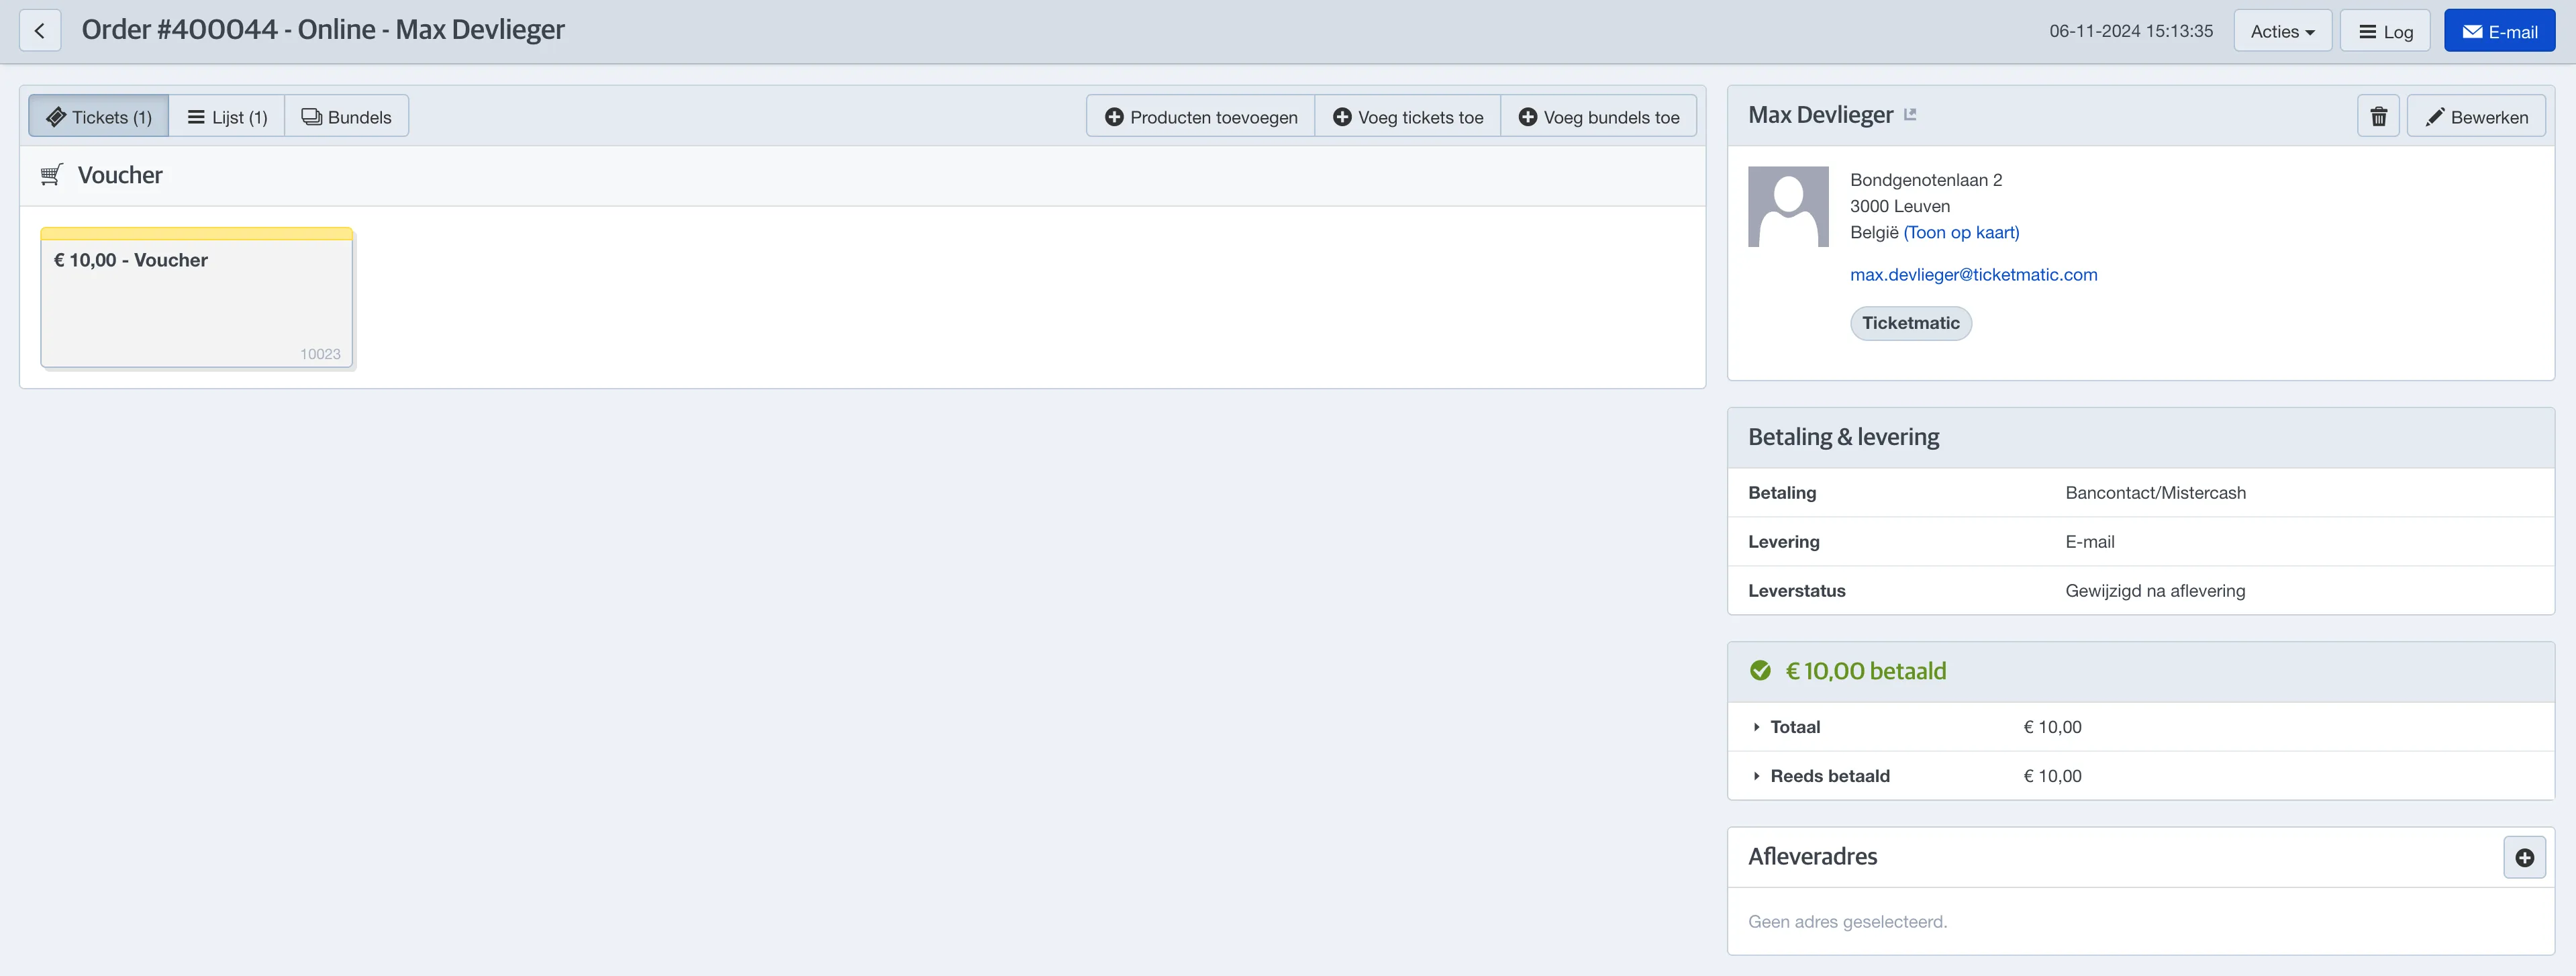This screenshot has height=976, width=2576.
Task: Switch to the Tickets (1) tab
Action: [99, 117]
